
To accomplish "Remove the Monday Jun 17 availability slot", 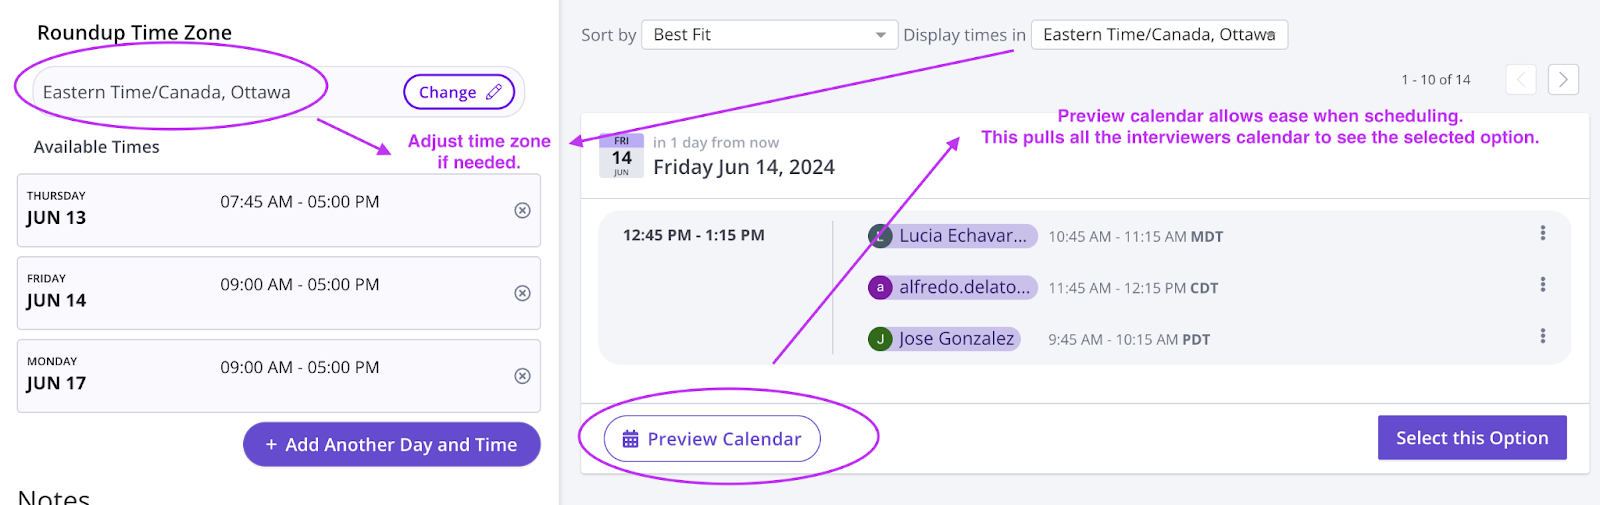I will coord(522,376).
